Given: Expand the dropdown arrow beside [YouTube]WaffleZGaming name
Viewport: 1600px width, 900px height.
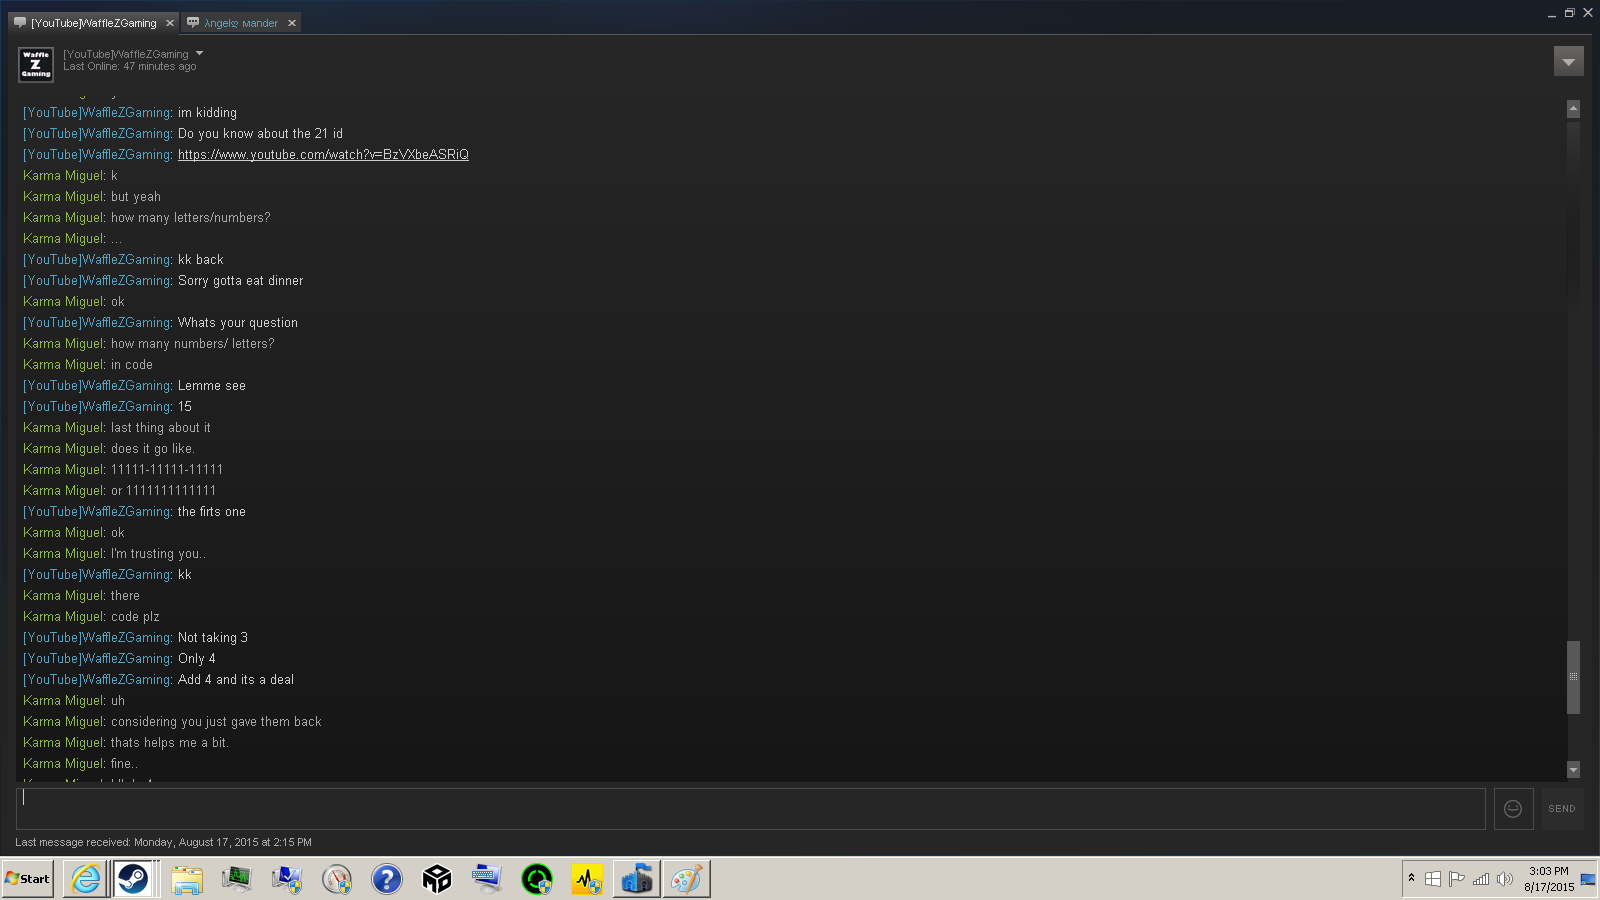Looking at the screenshot, I should point(200,53).
